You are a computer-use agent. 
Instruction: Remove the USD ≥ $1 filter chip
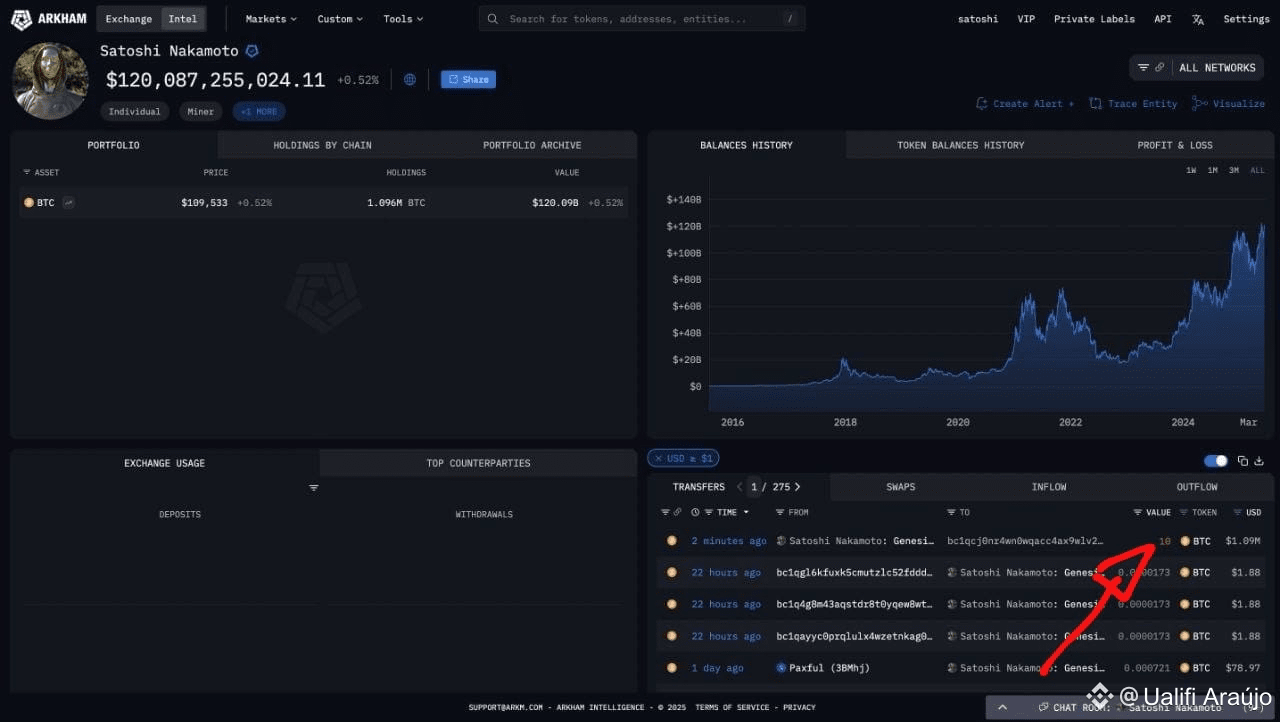(658, 459)
